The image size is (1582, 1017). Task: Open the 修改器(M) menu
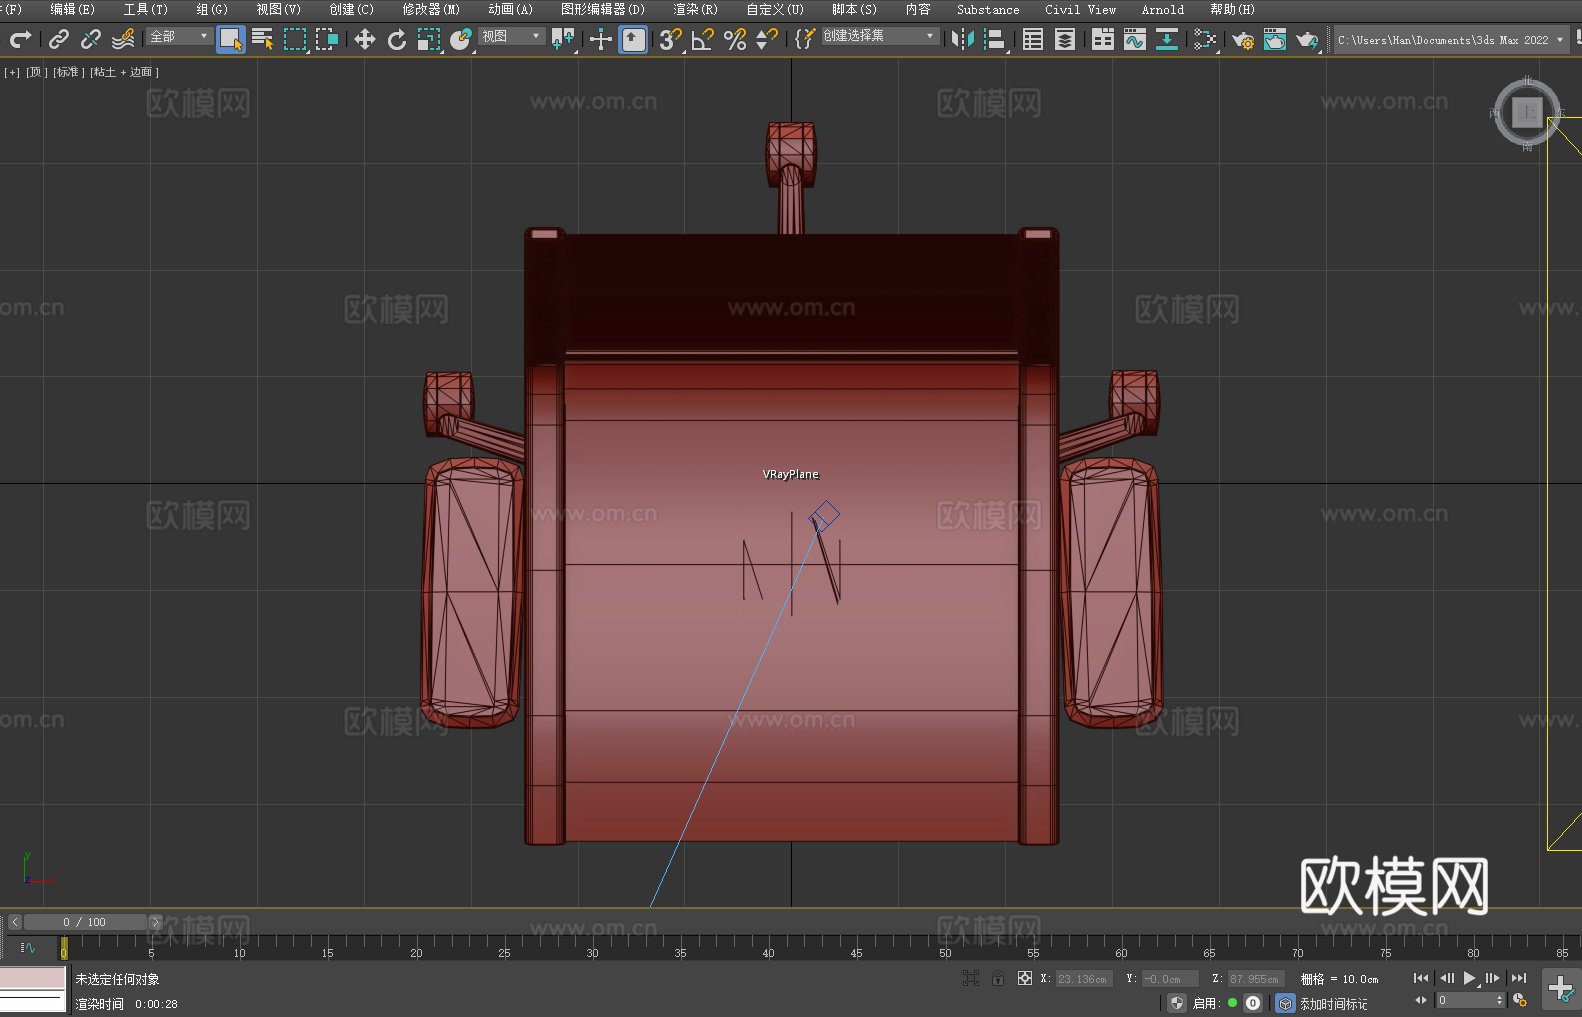[431, 9]
